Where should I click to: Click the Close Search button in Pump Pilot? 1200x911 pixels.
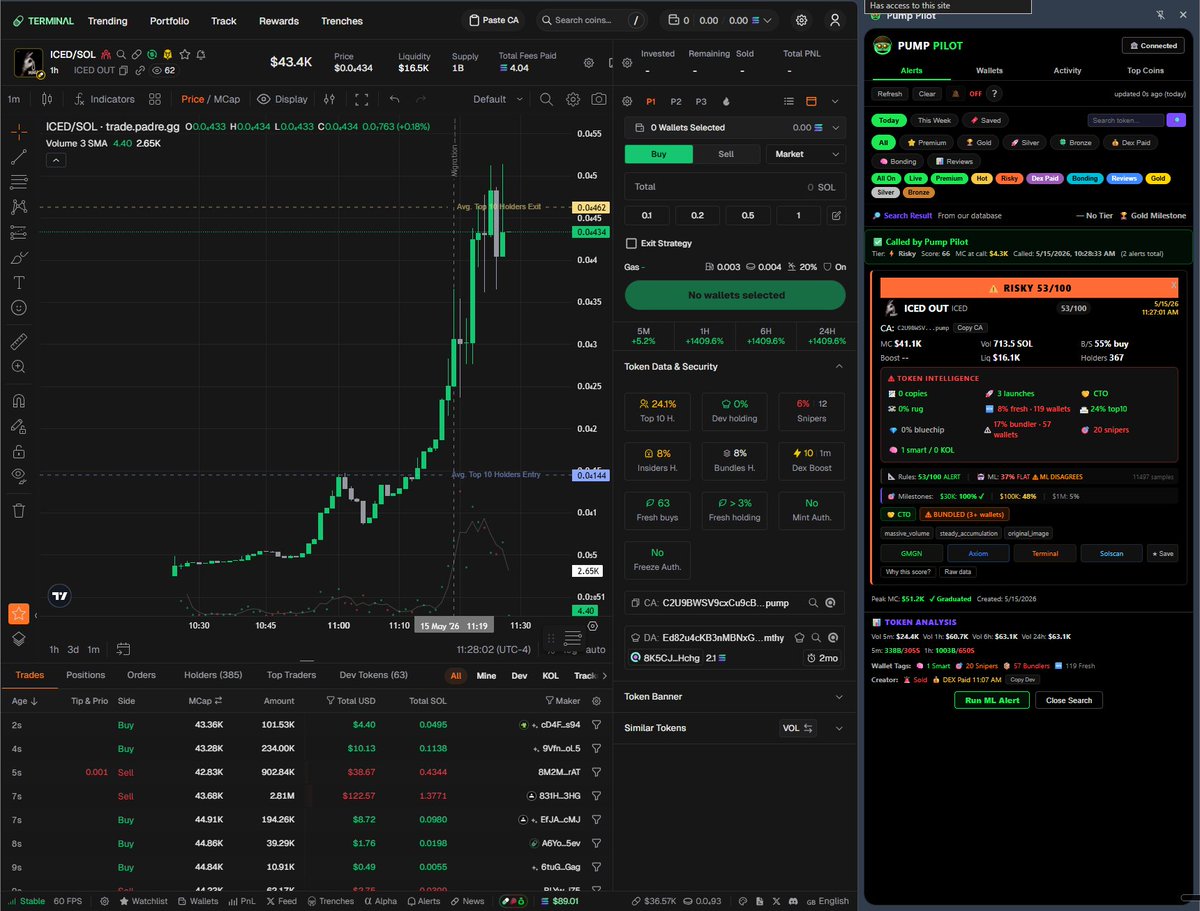[x=1069, y=700]
